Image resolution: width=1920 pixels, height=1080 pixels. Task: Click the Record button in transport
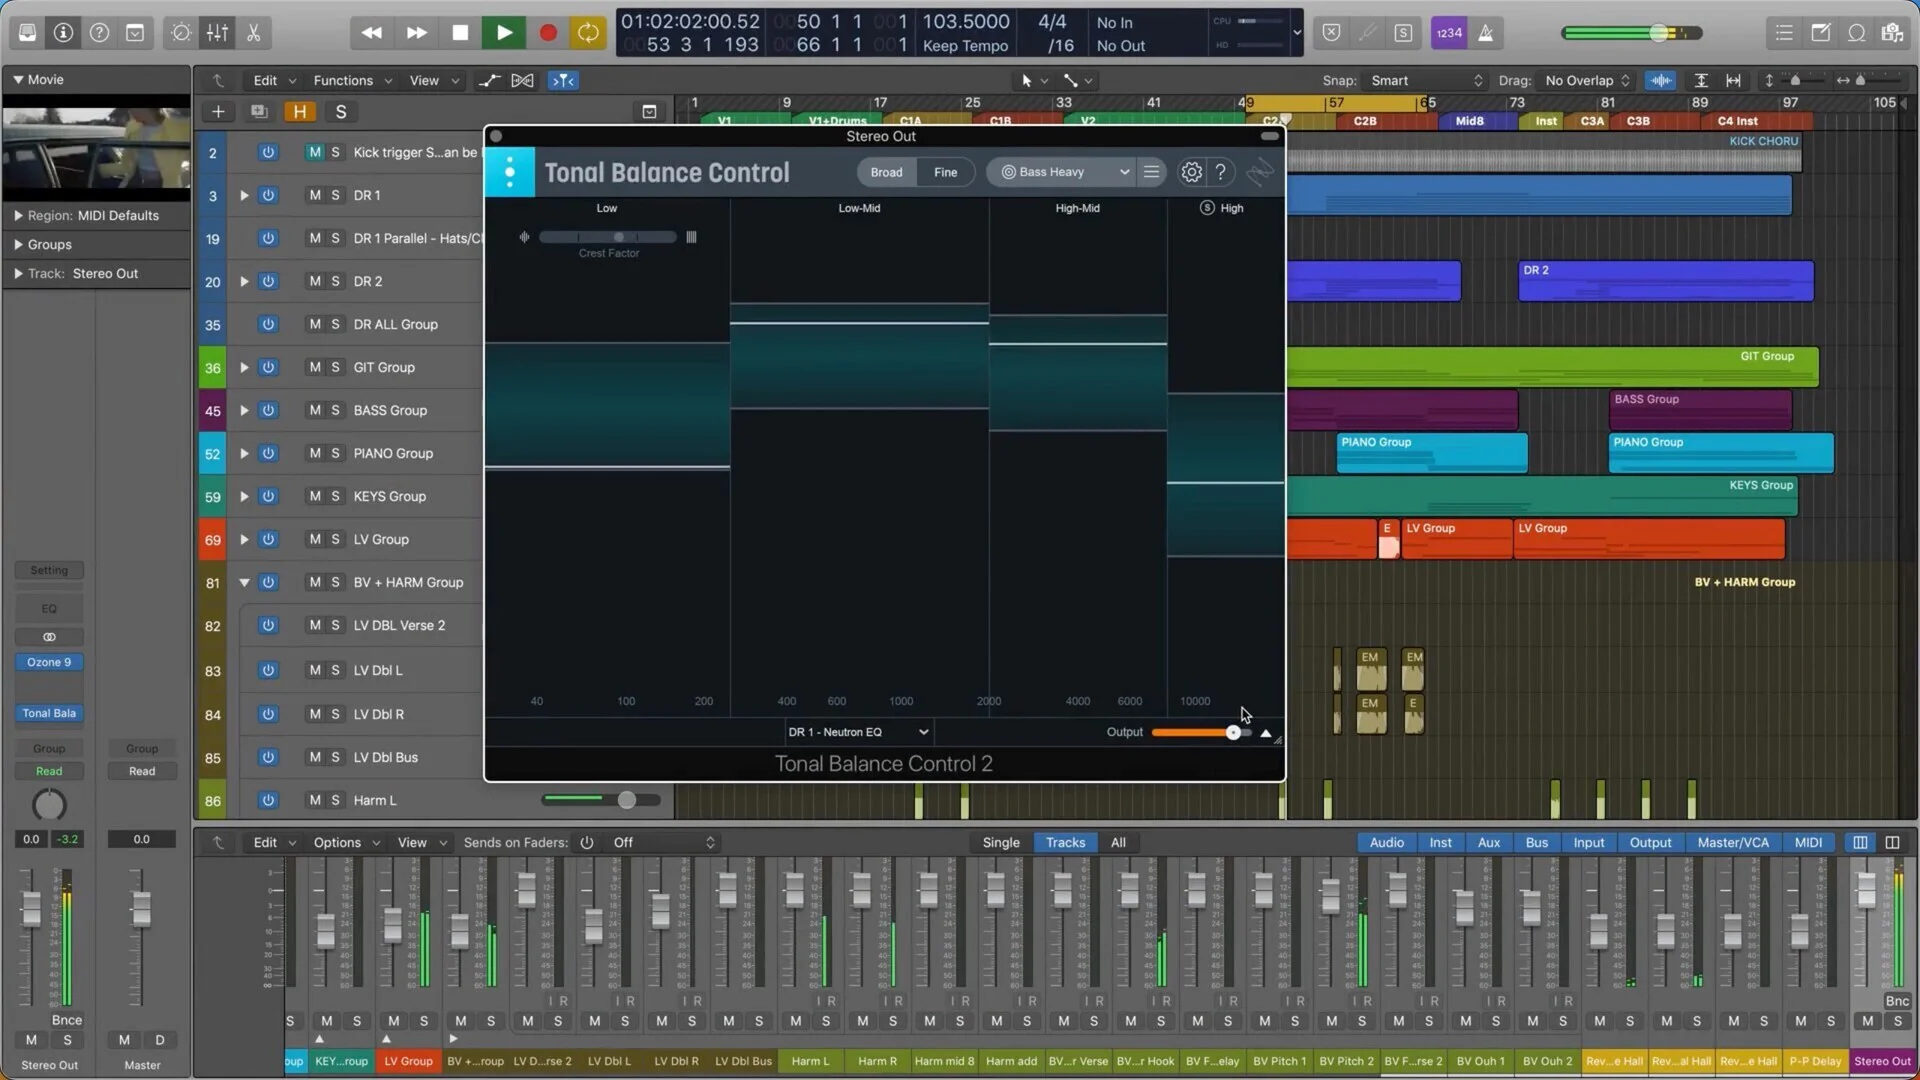[547, 33]
